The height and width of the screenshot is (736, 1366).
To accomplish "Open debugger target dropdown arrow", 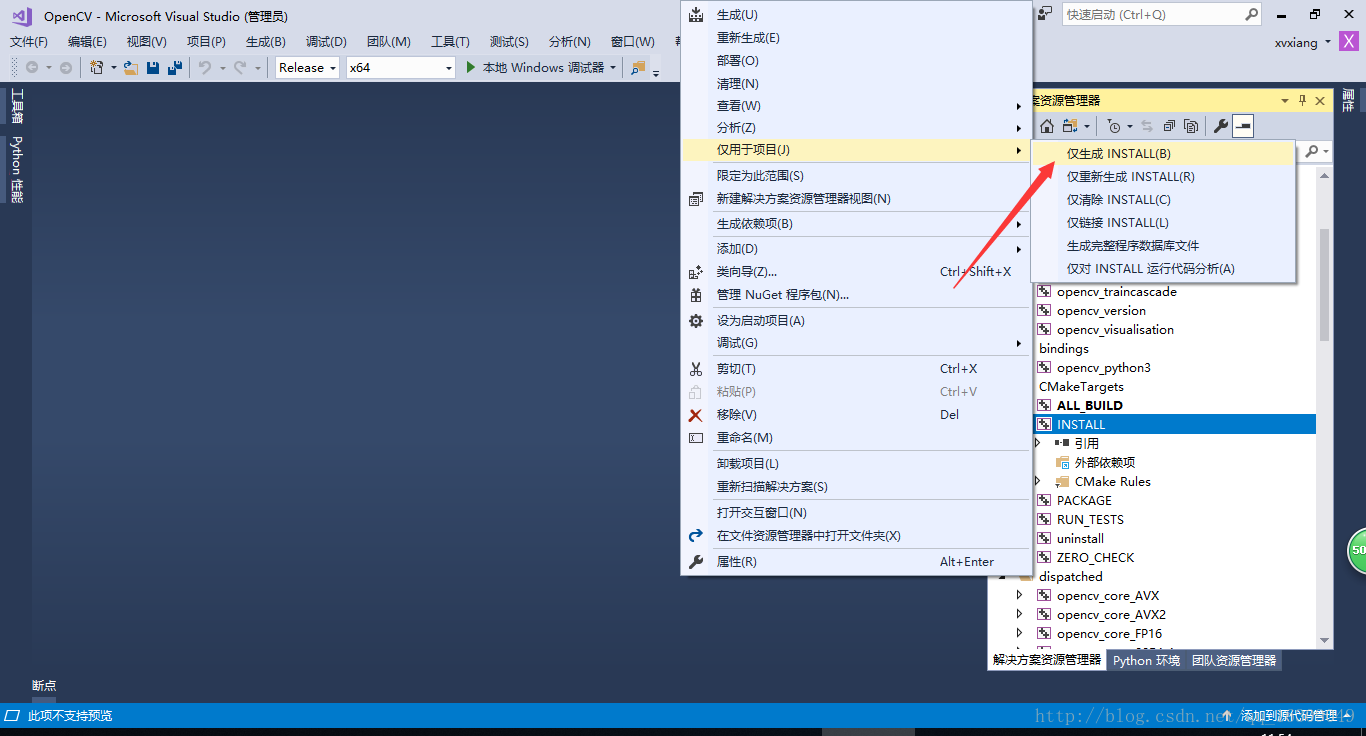I will point(613,68).
